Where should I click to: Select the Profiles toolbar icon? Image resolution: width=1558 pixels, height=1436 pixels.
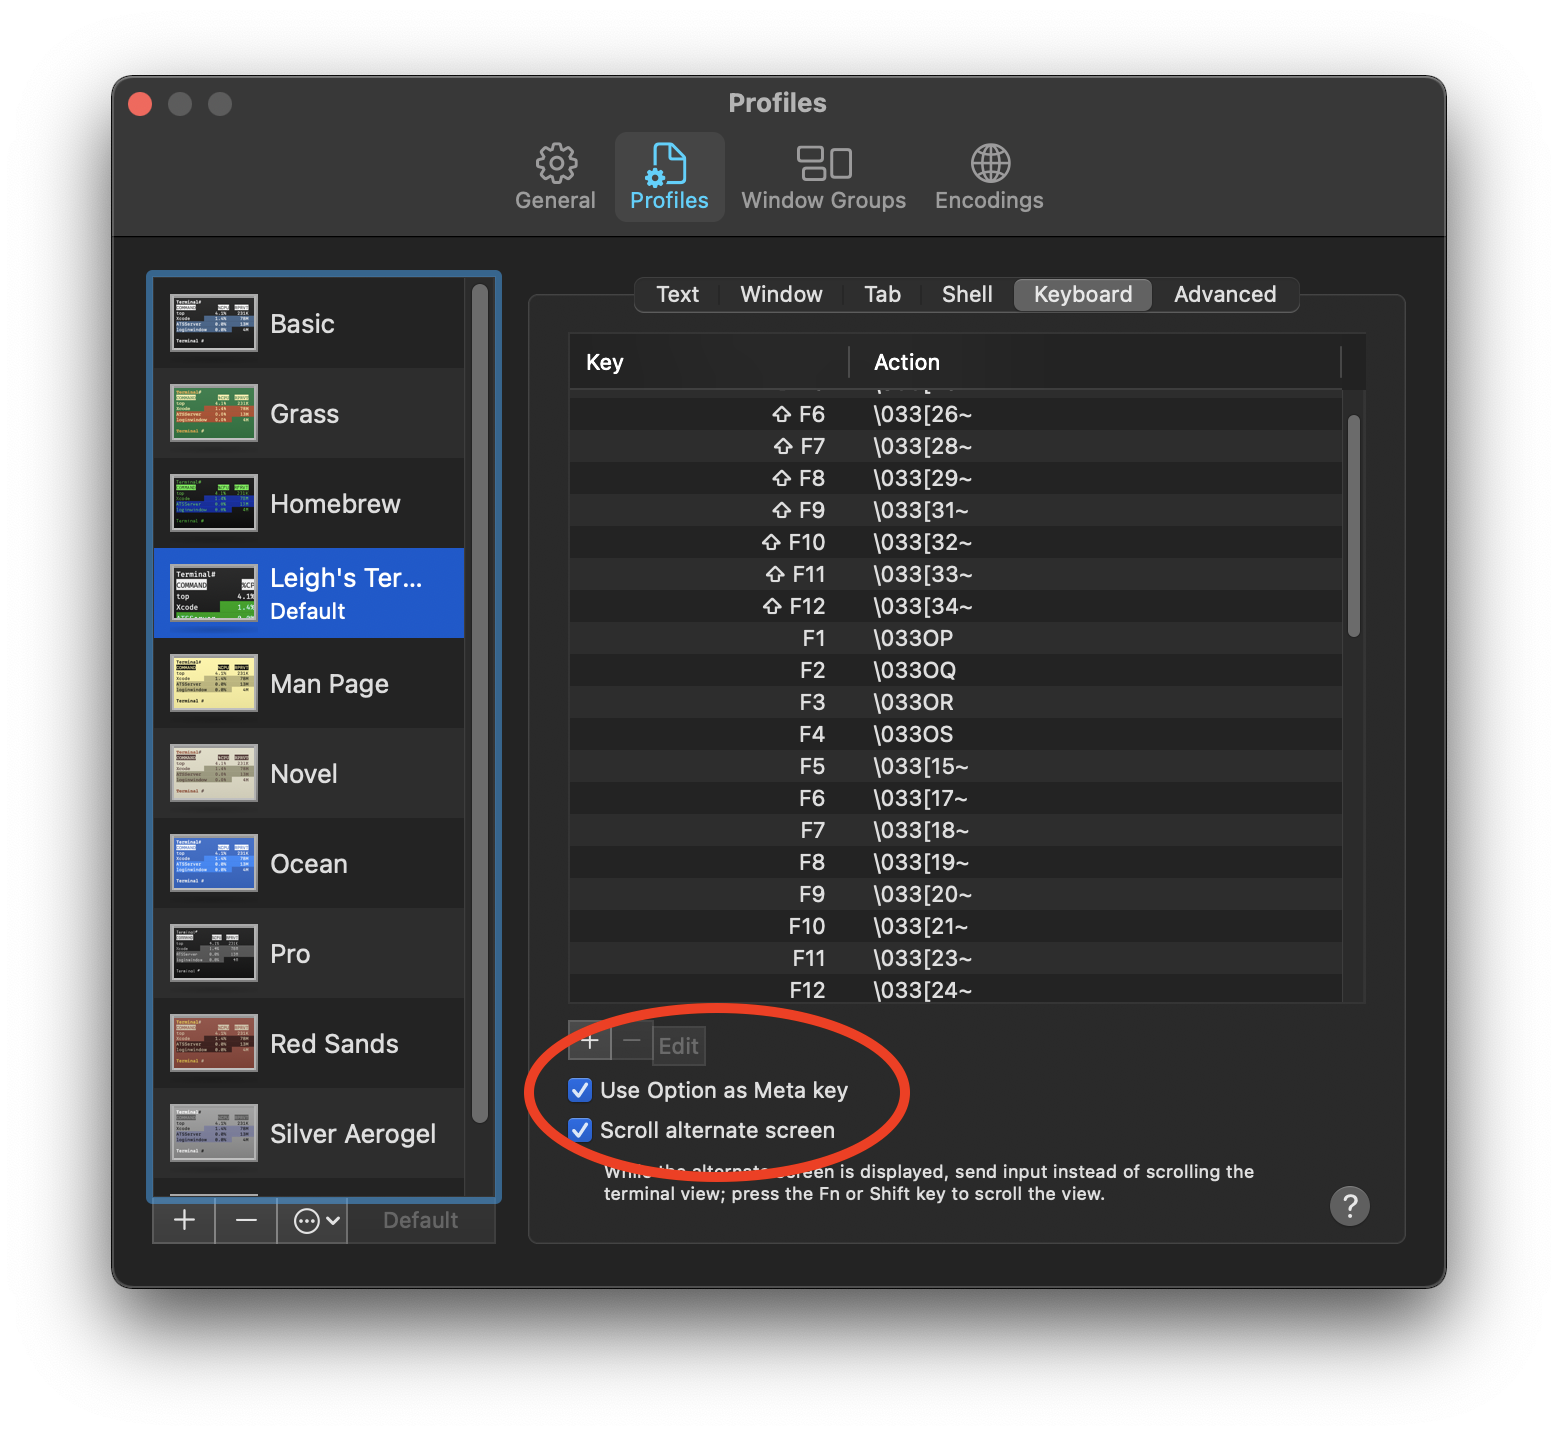669,177
